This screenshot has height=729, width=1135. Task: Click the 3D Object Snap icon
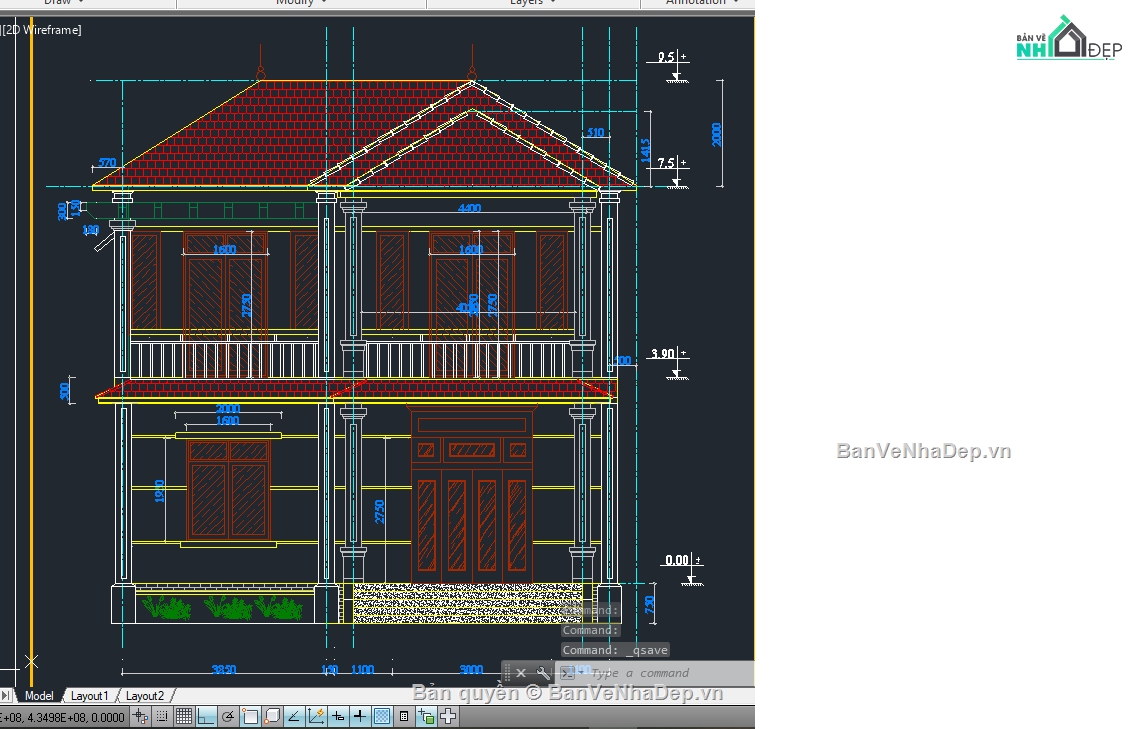tap(272, 716)
